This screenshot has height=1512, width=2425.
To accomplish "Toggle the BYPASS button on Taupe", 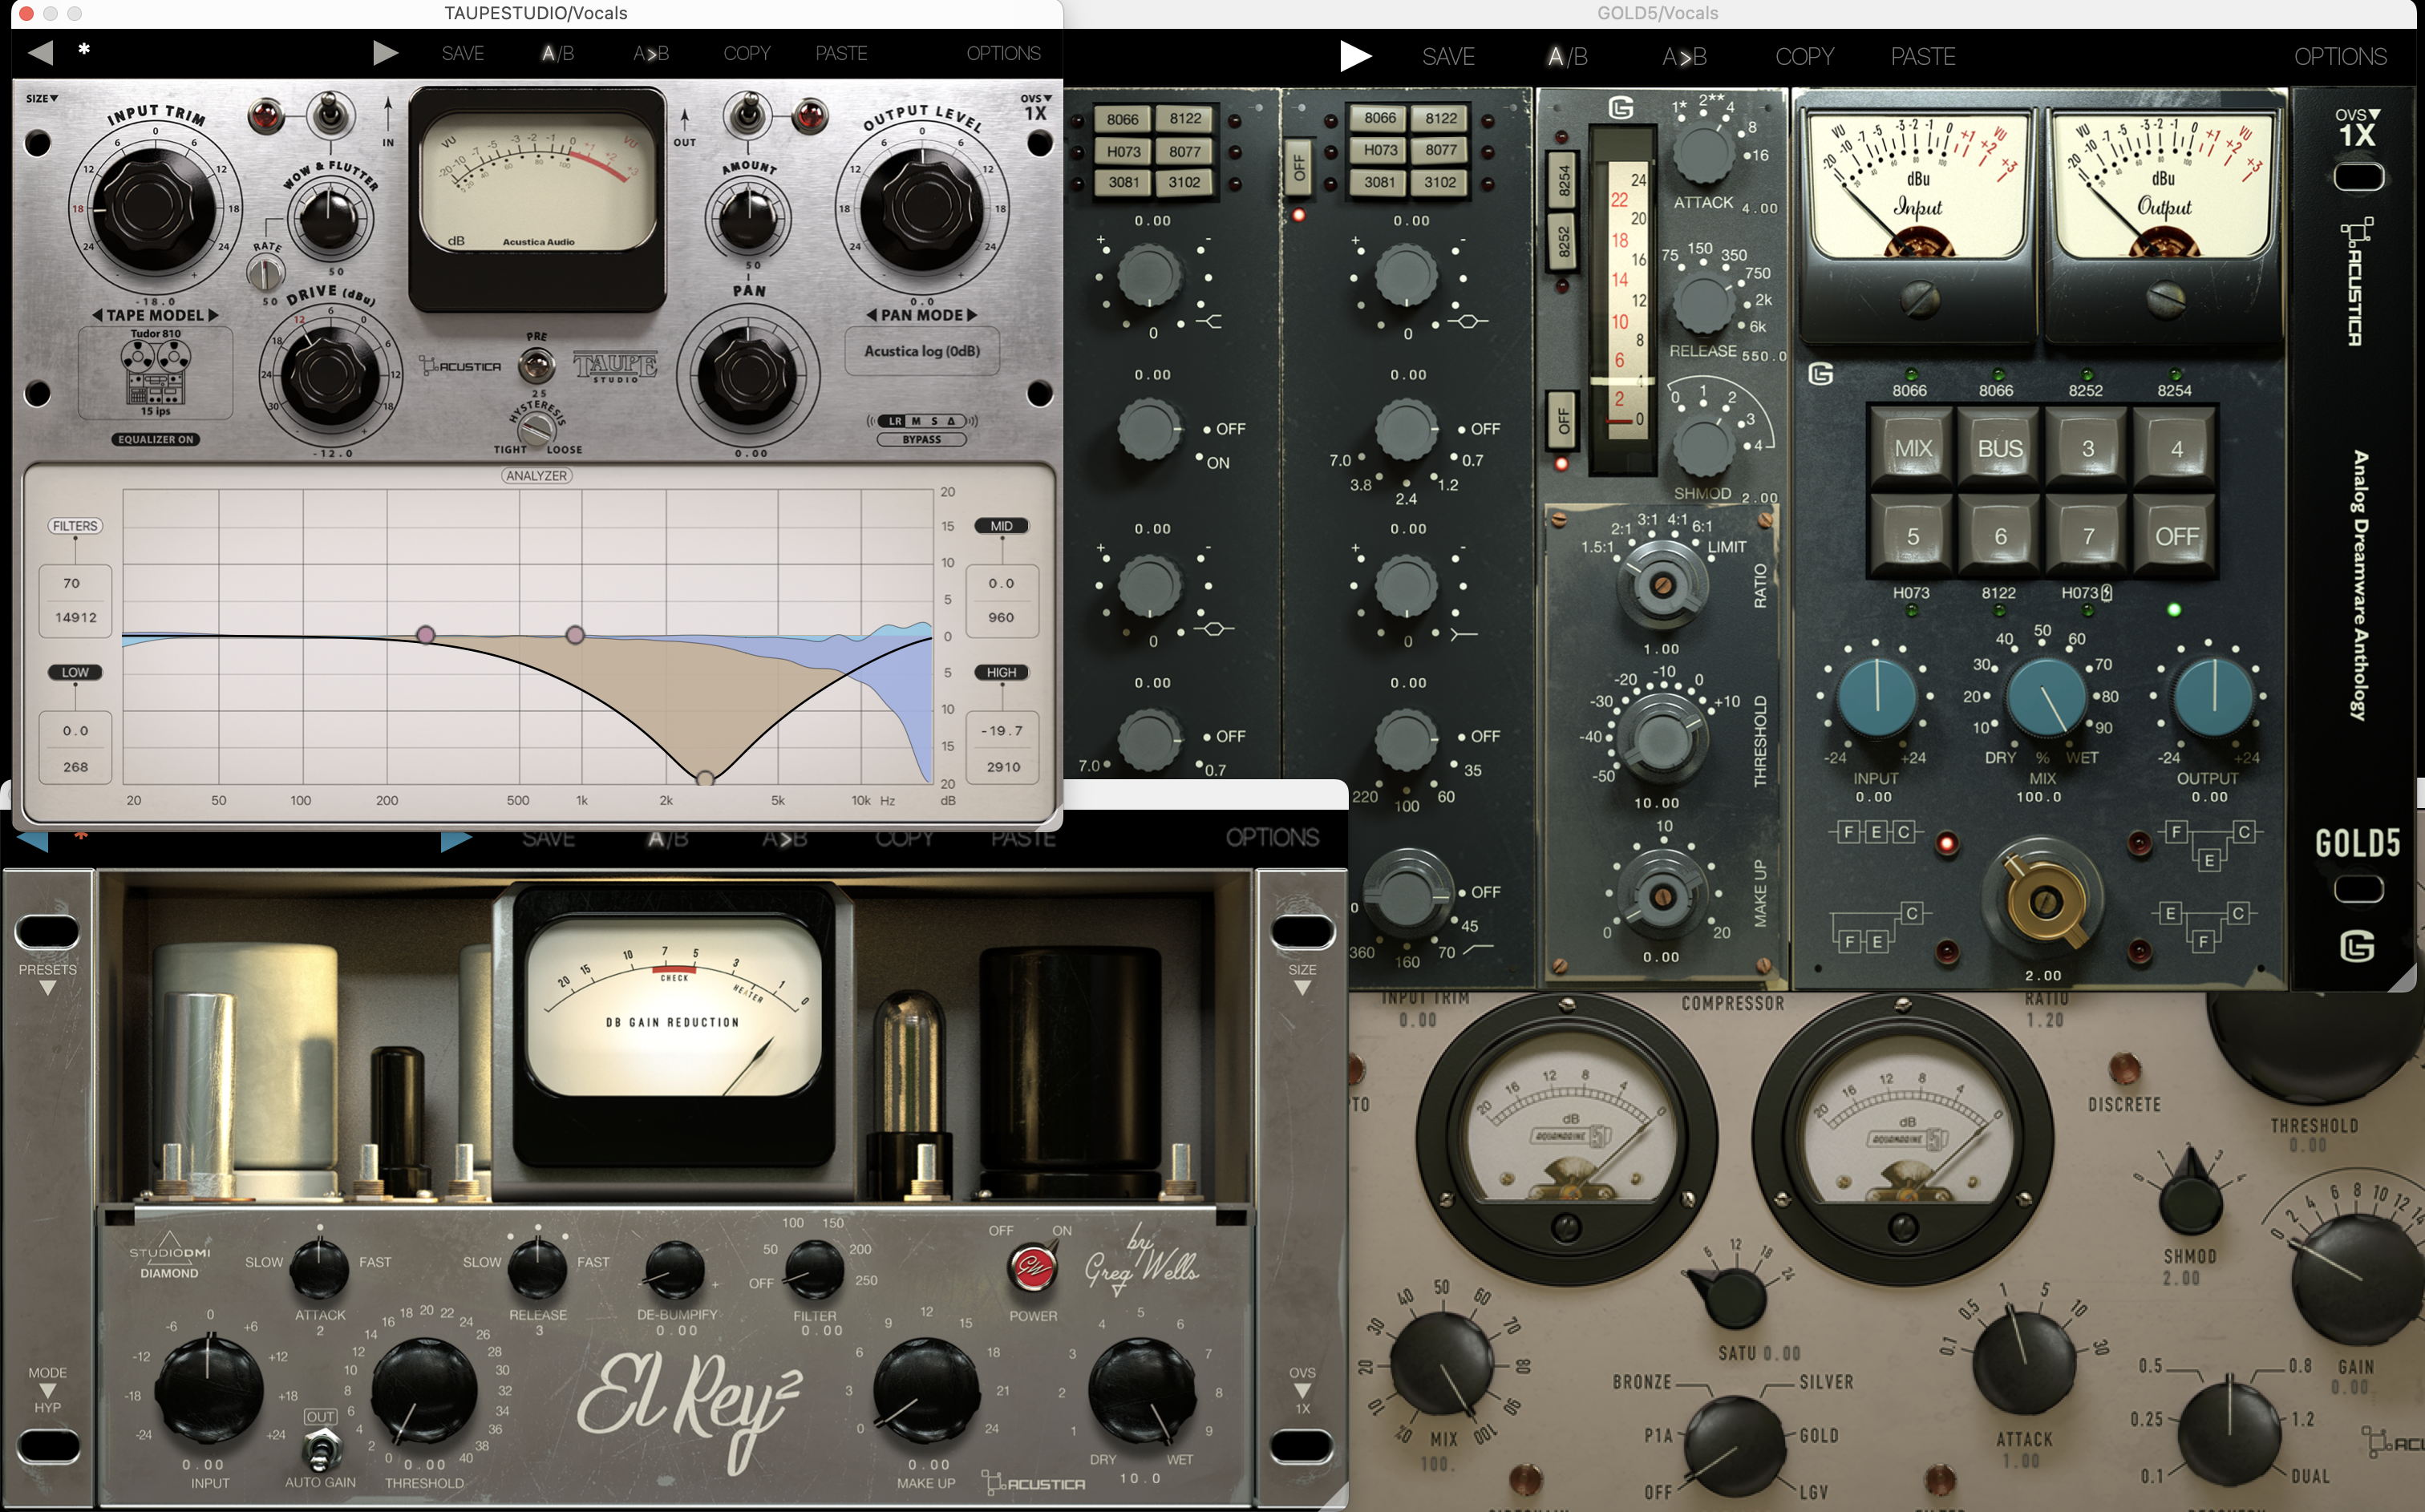I will [x=921, y=439].
